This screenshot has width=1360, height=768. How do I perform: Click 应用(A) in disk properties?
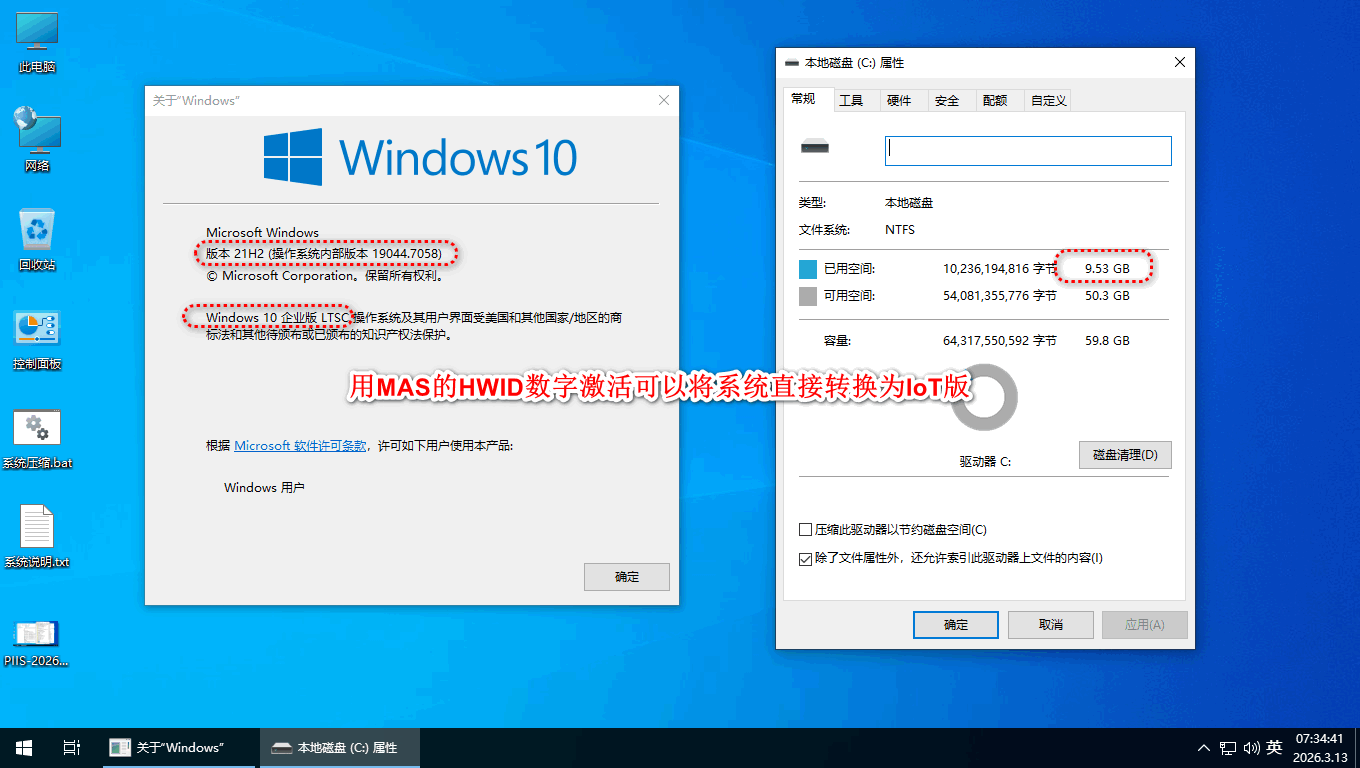click(x=1145, y=625)
